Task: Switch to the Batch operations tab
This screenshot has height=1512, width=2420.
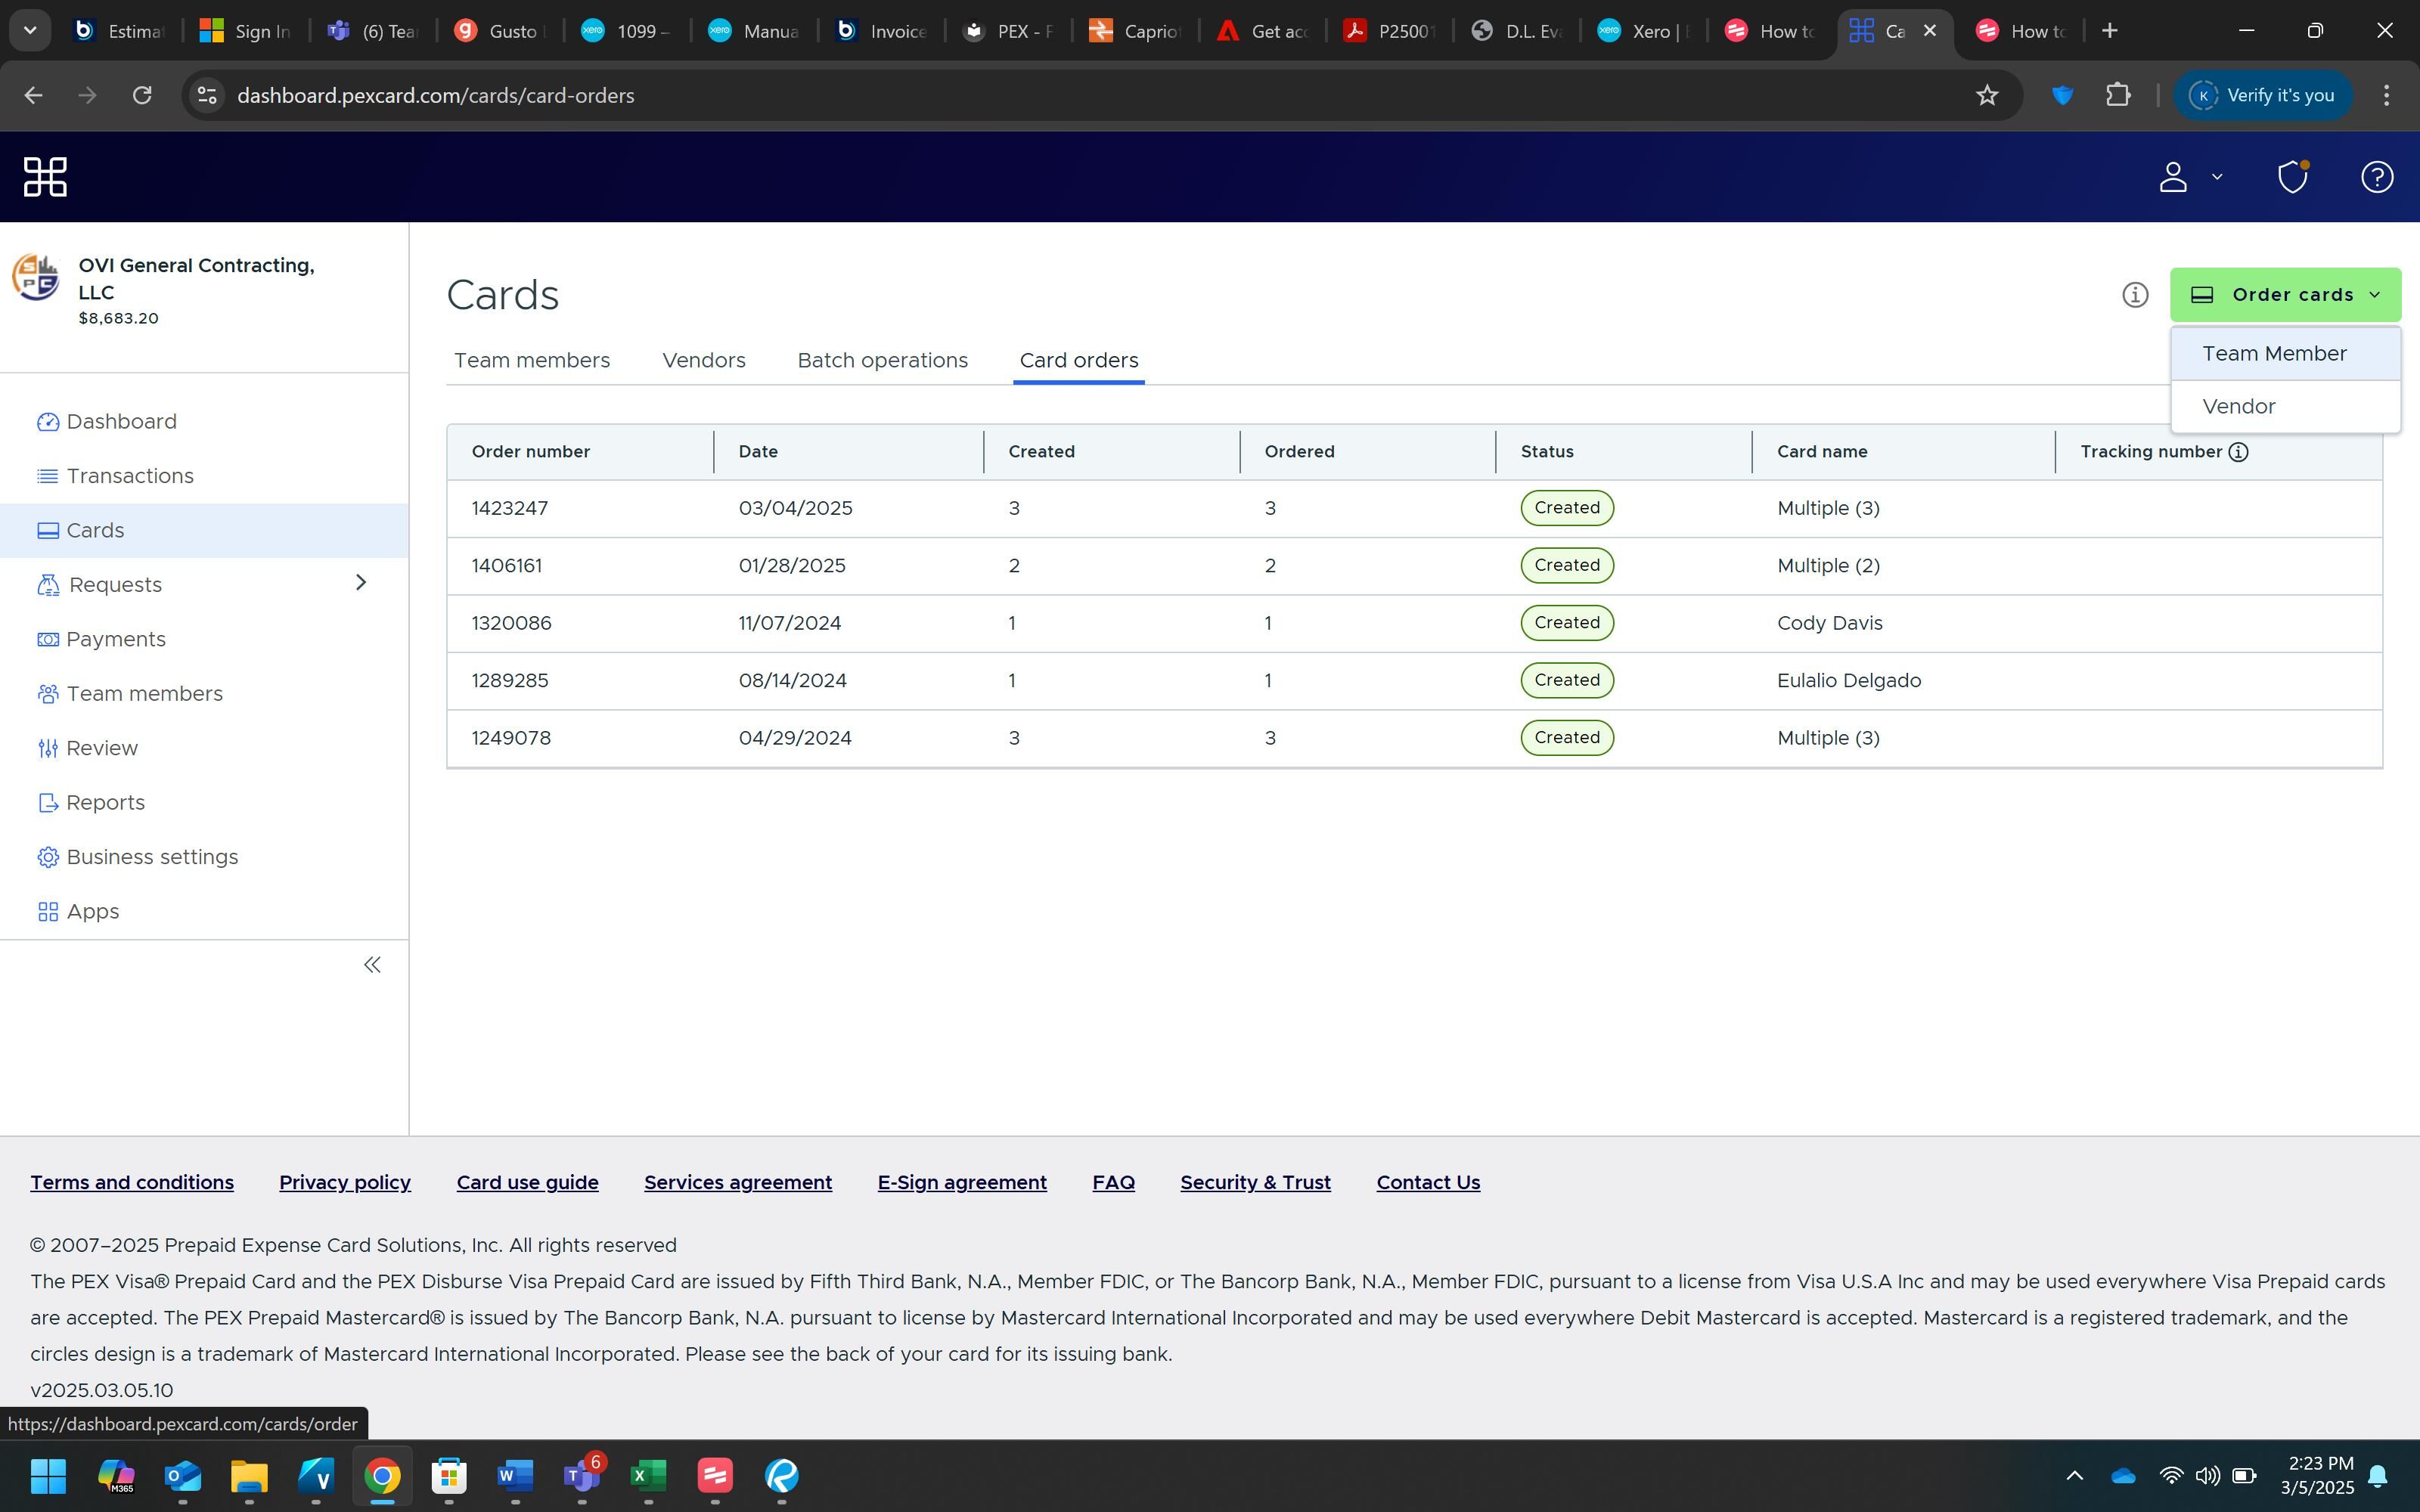Action: 882,360
